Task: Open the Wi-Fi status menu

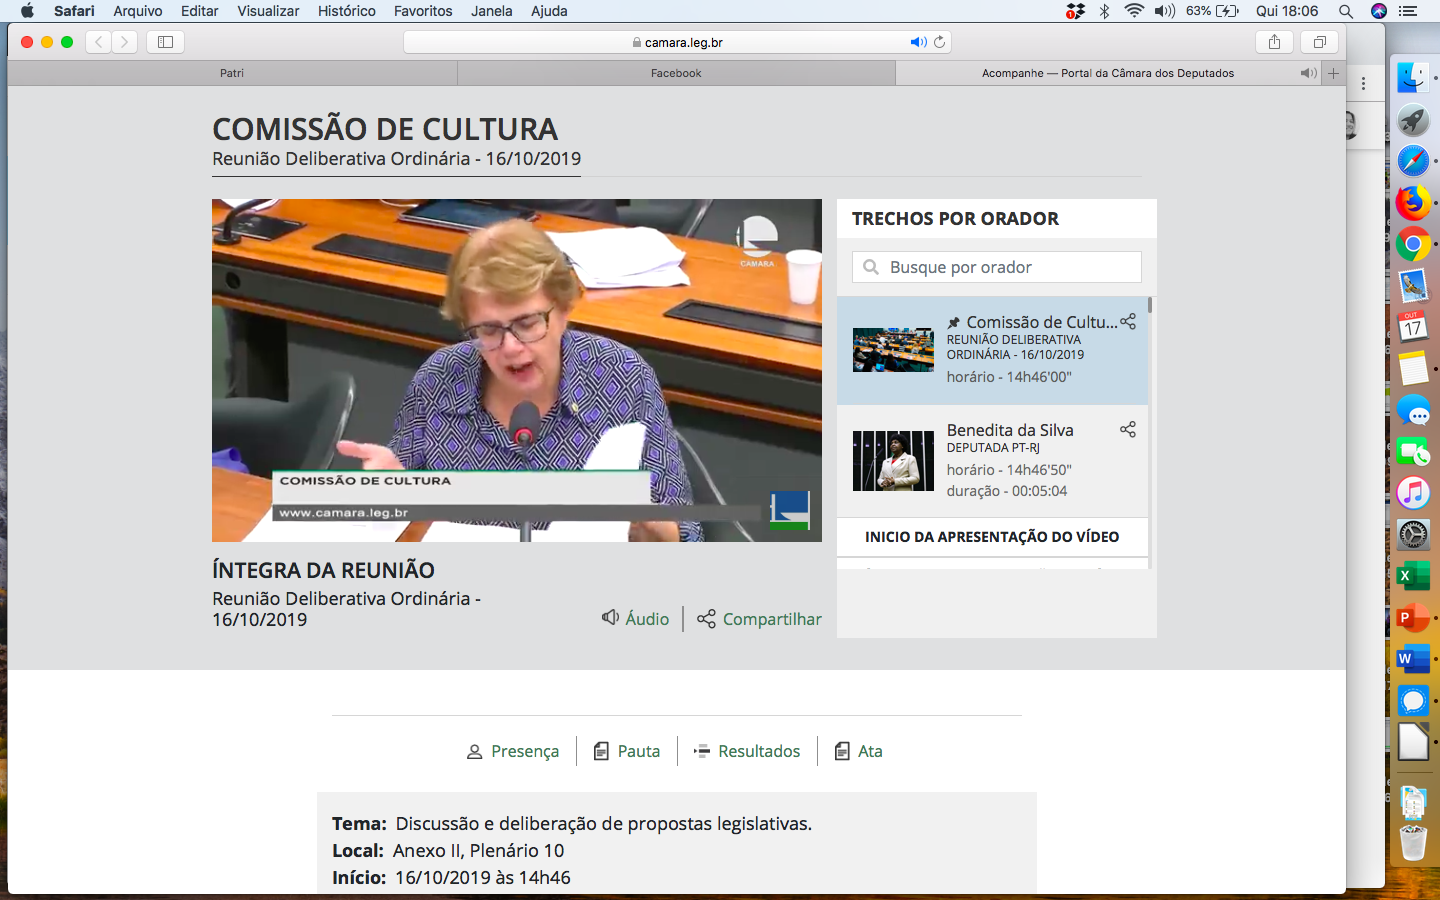Action: coord(1133,11)
